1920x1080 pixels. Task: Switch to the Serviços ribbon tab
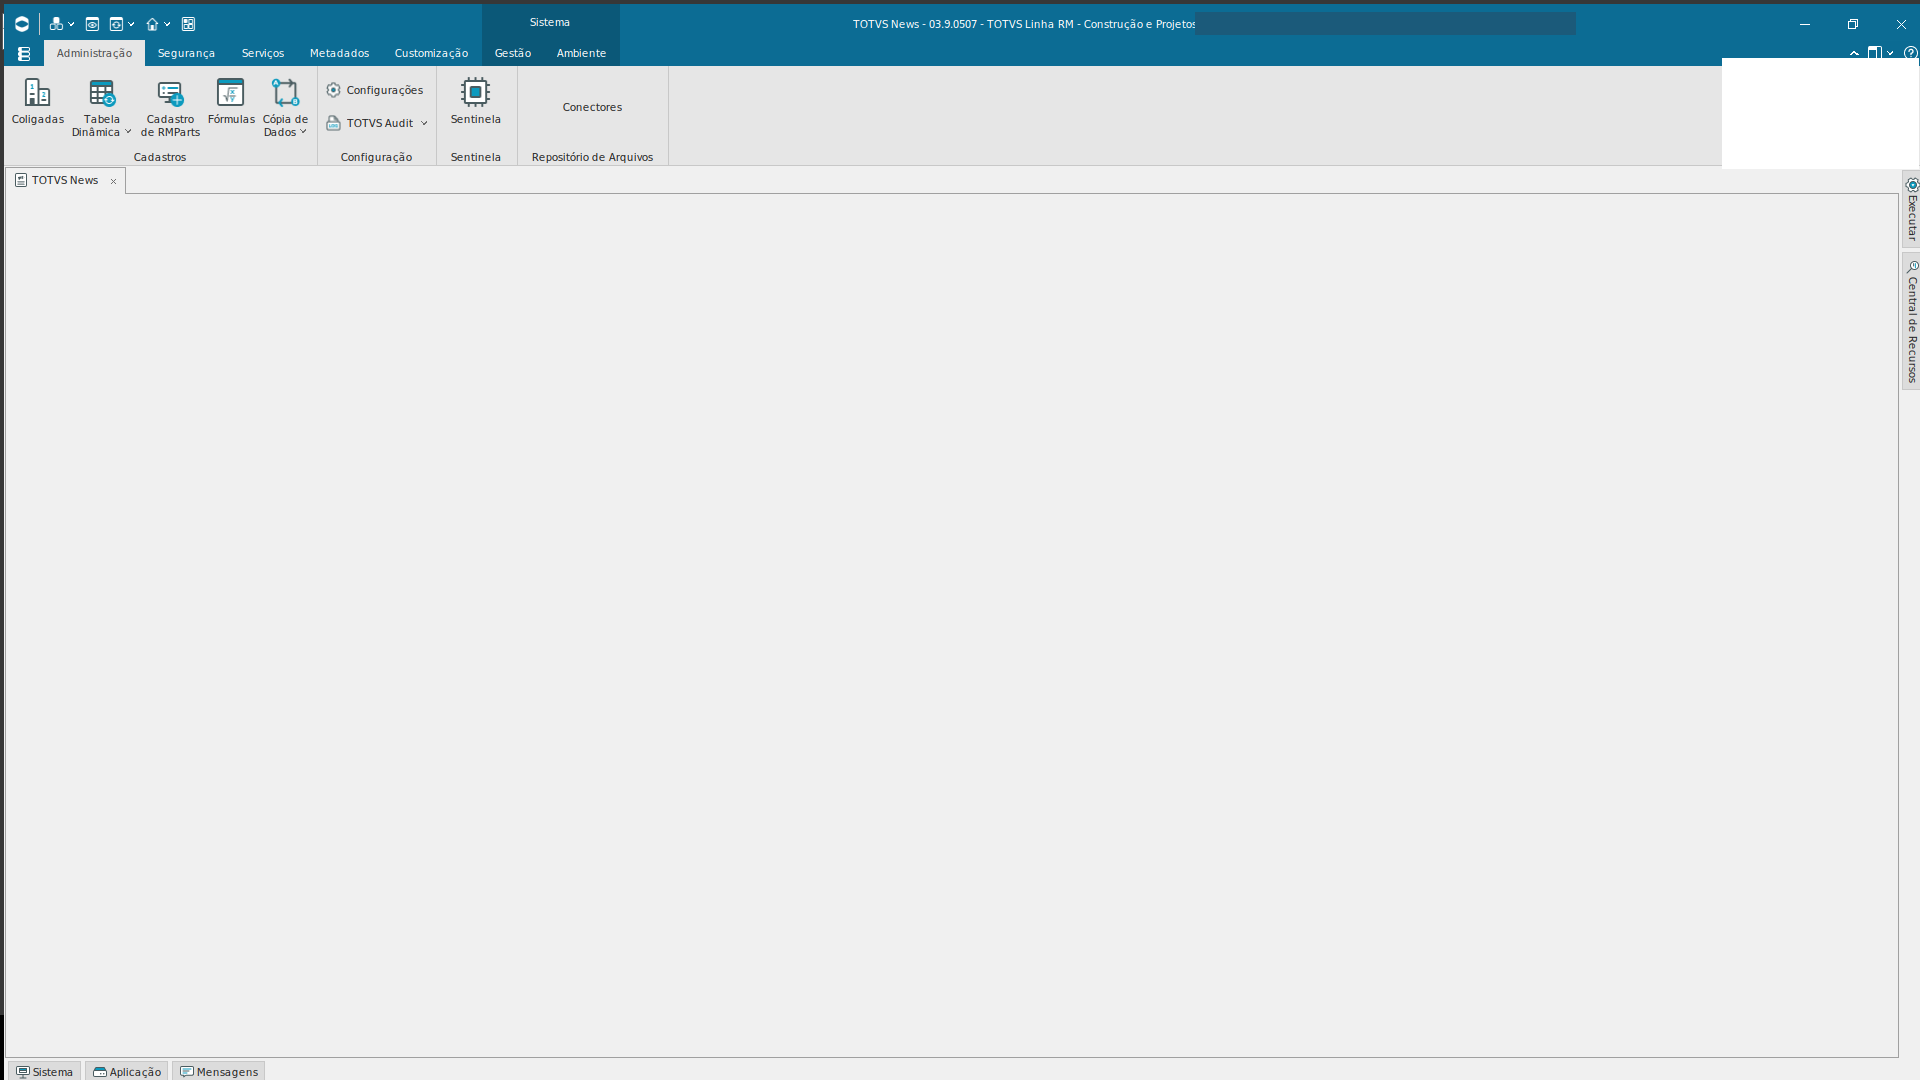tap(263, 53)
